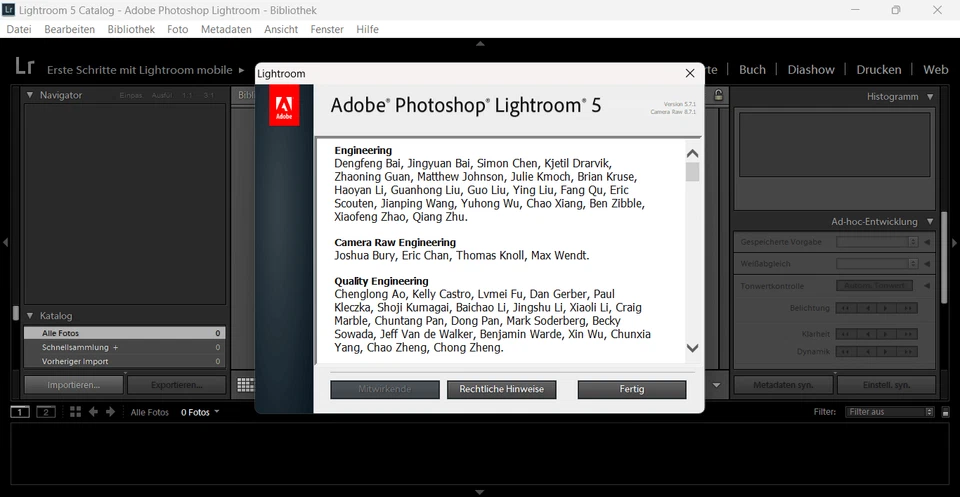960x497 pixels.
Task: Hide the top module picker panel arrow
Action: click(480, 43)
